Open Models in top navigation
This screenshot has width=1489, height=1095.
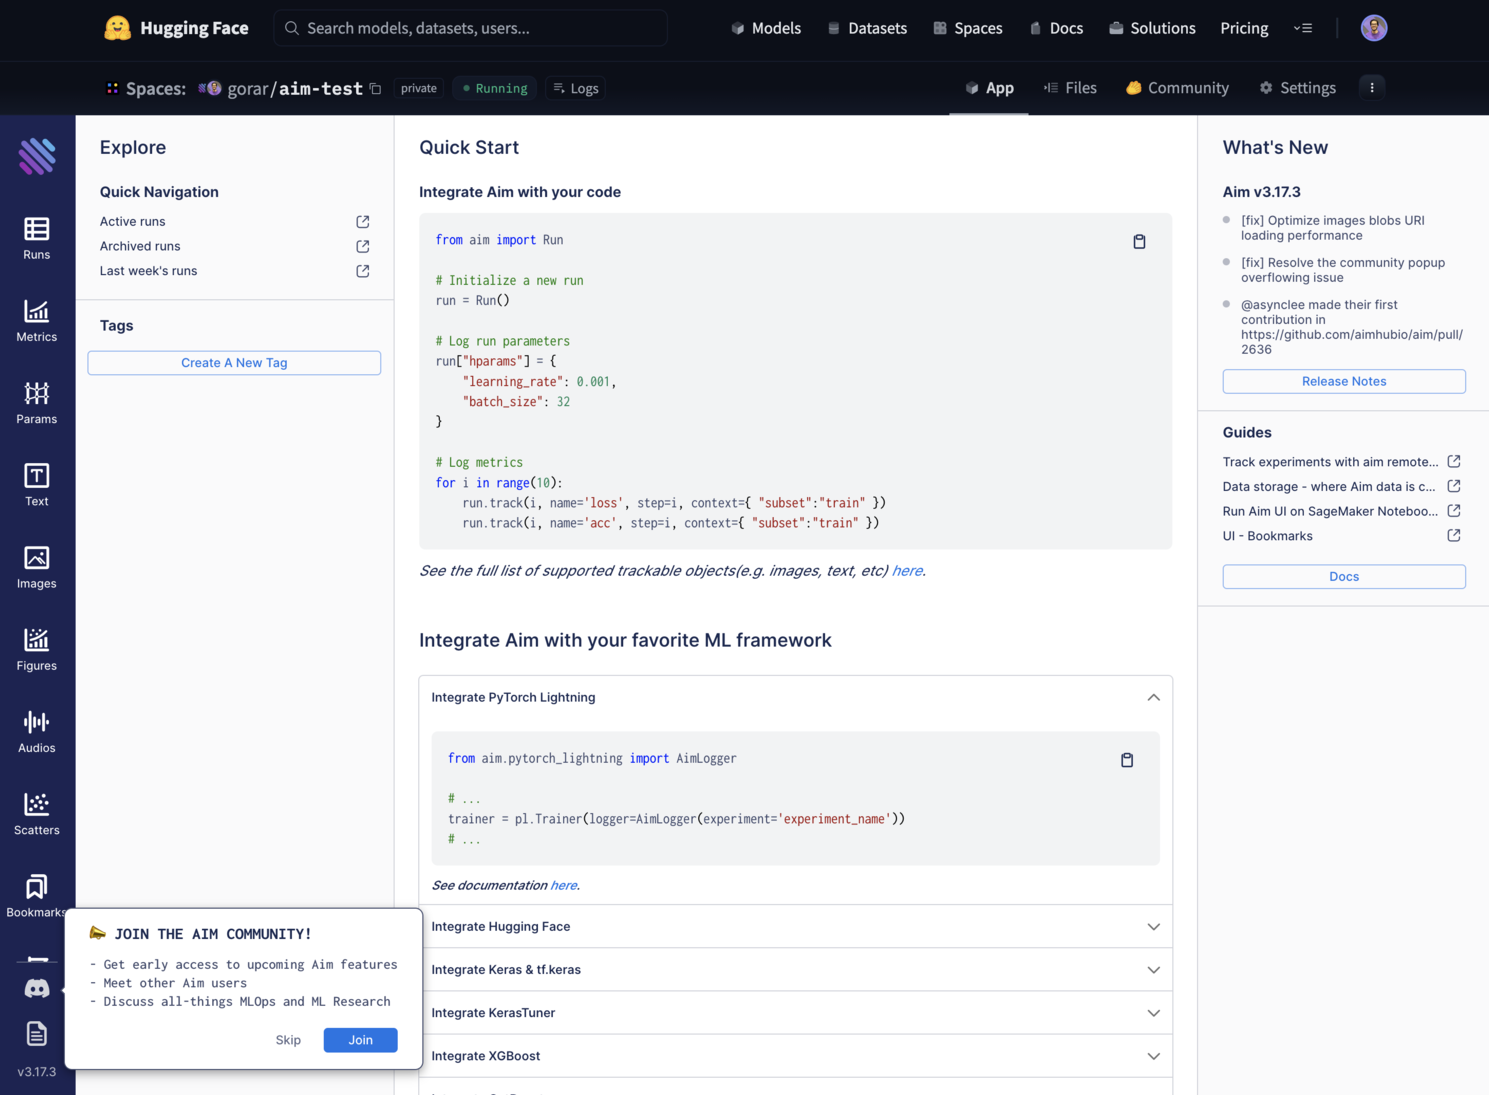pyautogui.click(x=766, y=28)
